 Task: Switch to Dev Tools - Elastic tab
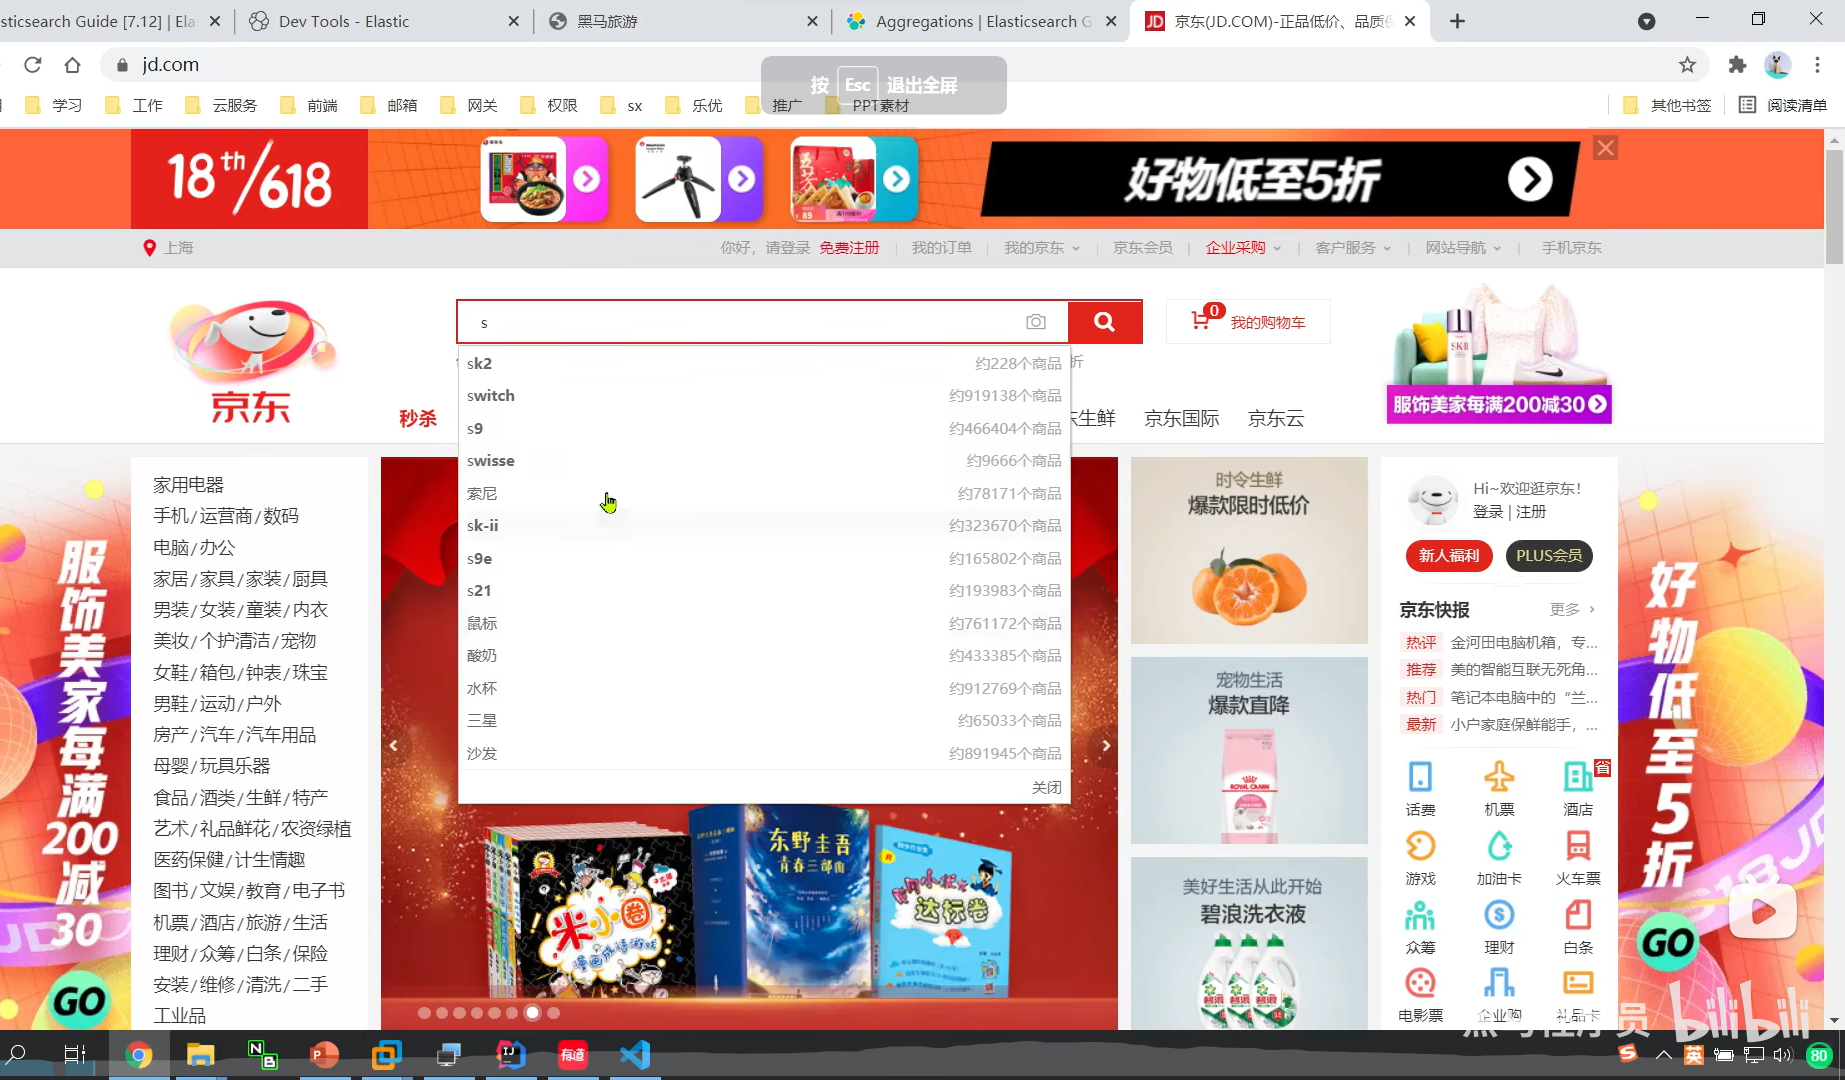384,21
